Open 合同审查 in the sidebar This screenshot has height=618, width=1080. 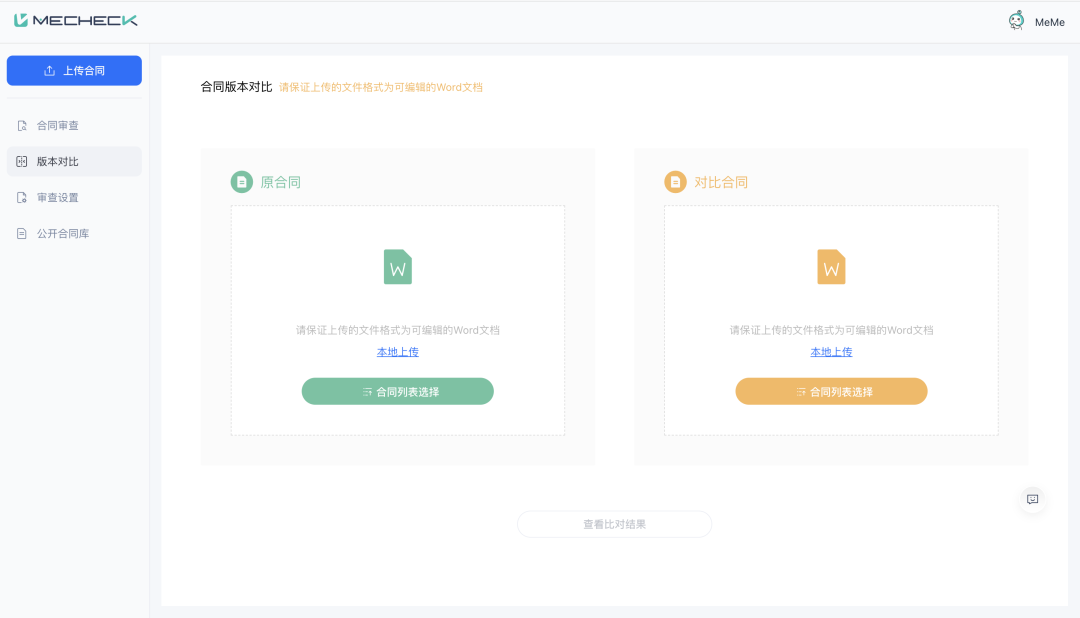(58, 126)
